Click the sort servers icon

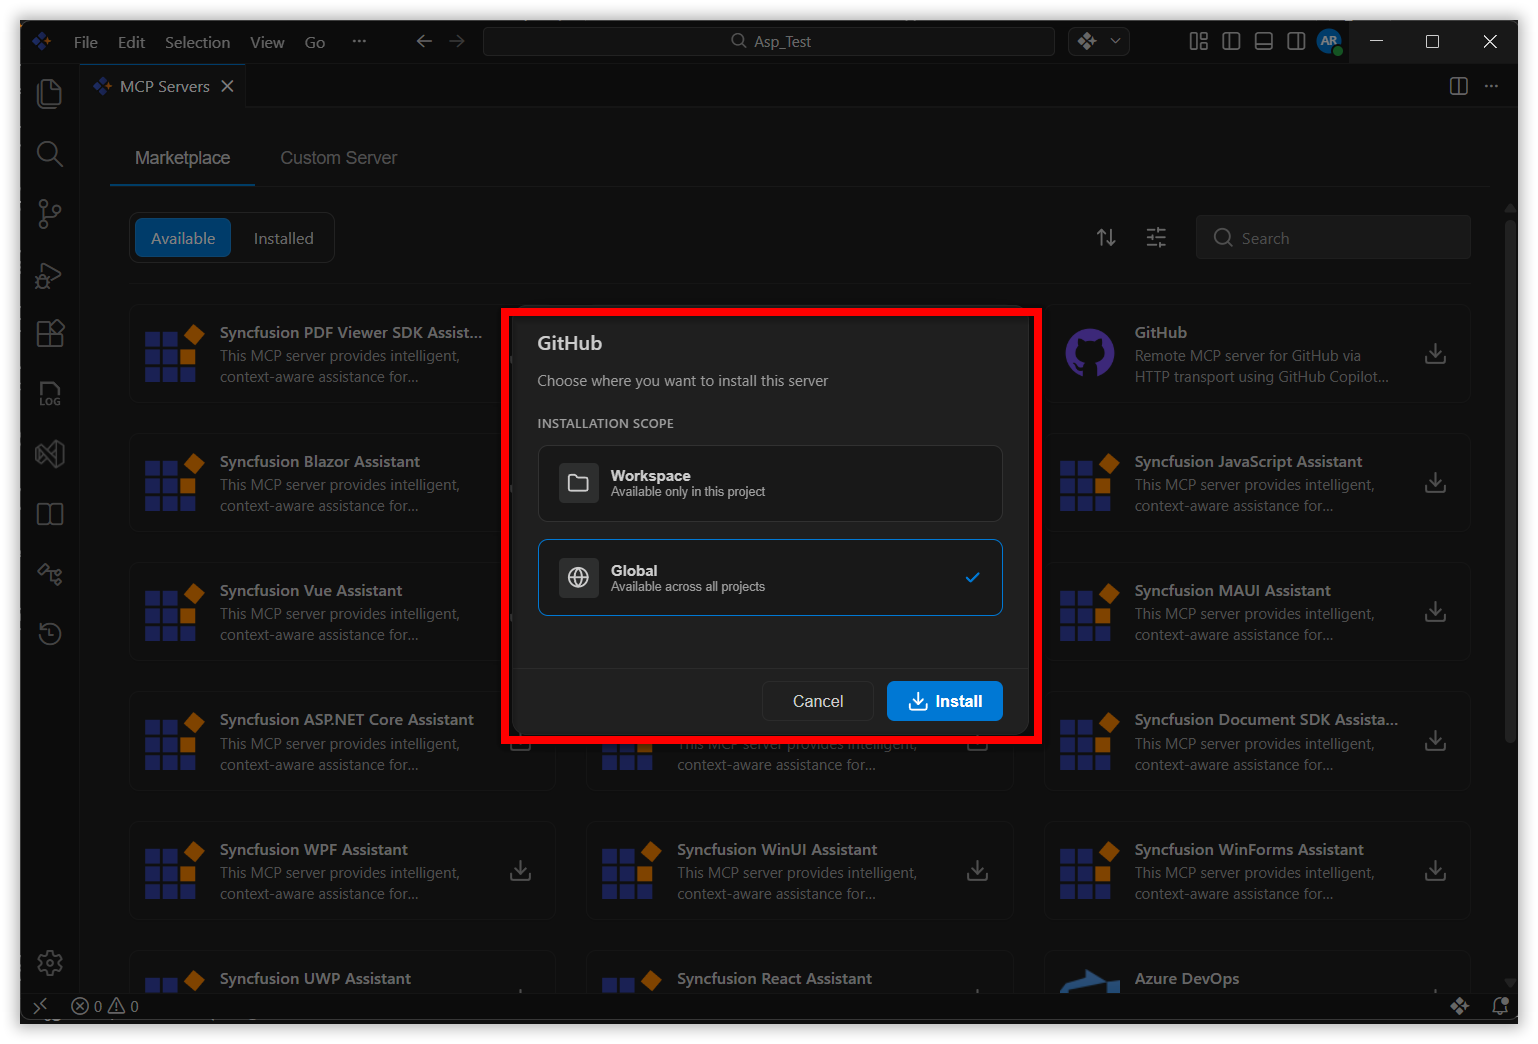1106,238
